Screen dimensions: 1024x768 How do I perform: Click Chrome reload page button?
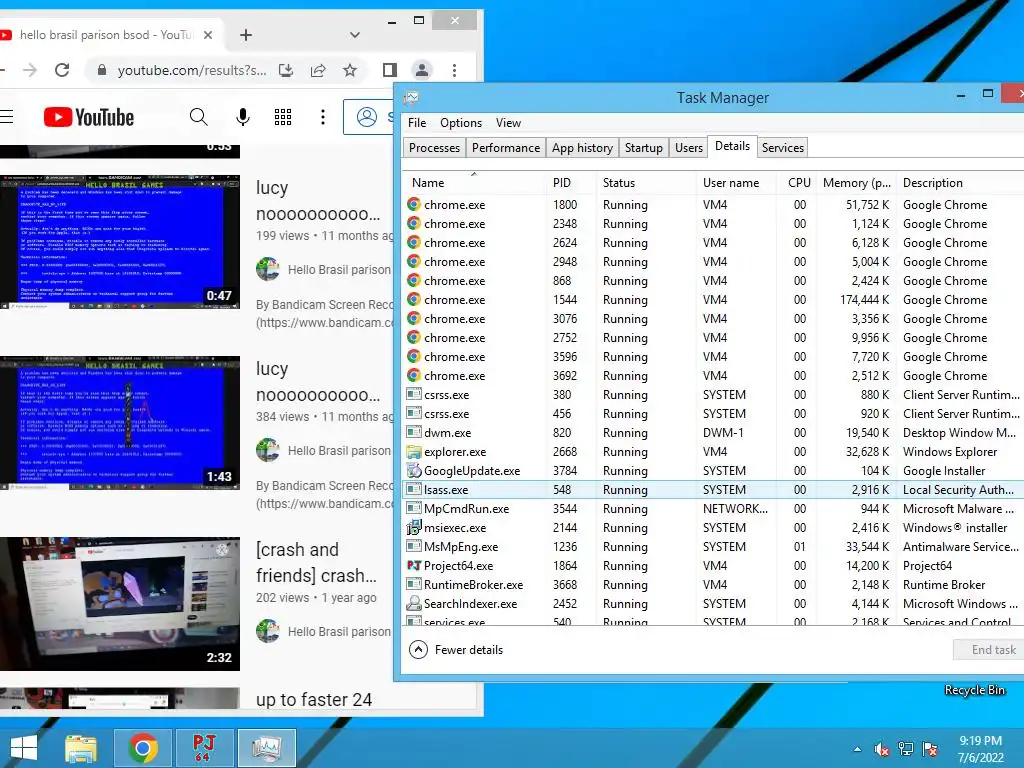pyautogui.click(x=62, y=70)
